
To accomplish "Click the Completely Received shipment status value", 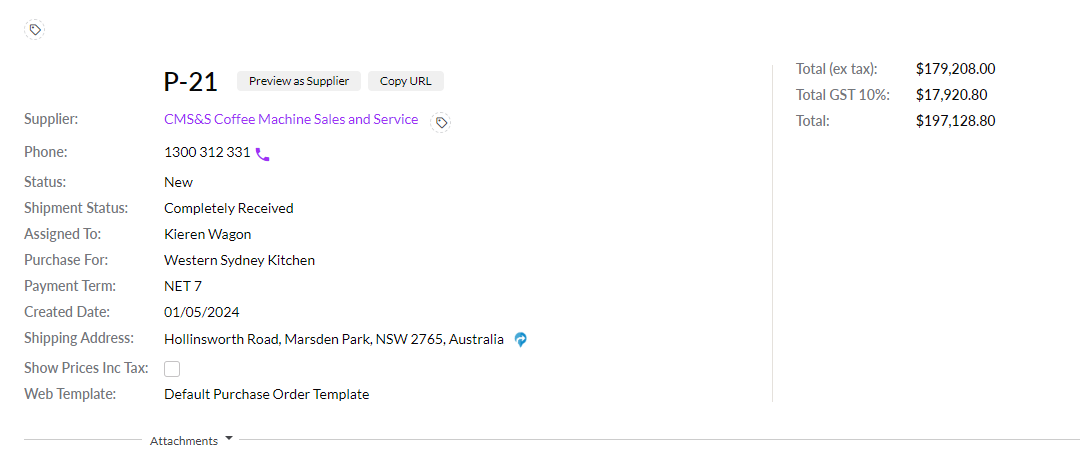I will coord(229,208).
